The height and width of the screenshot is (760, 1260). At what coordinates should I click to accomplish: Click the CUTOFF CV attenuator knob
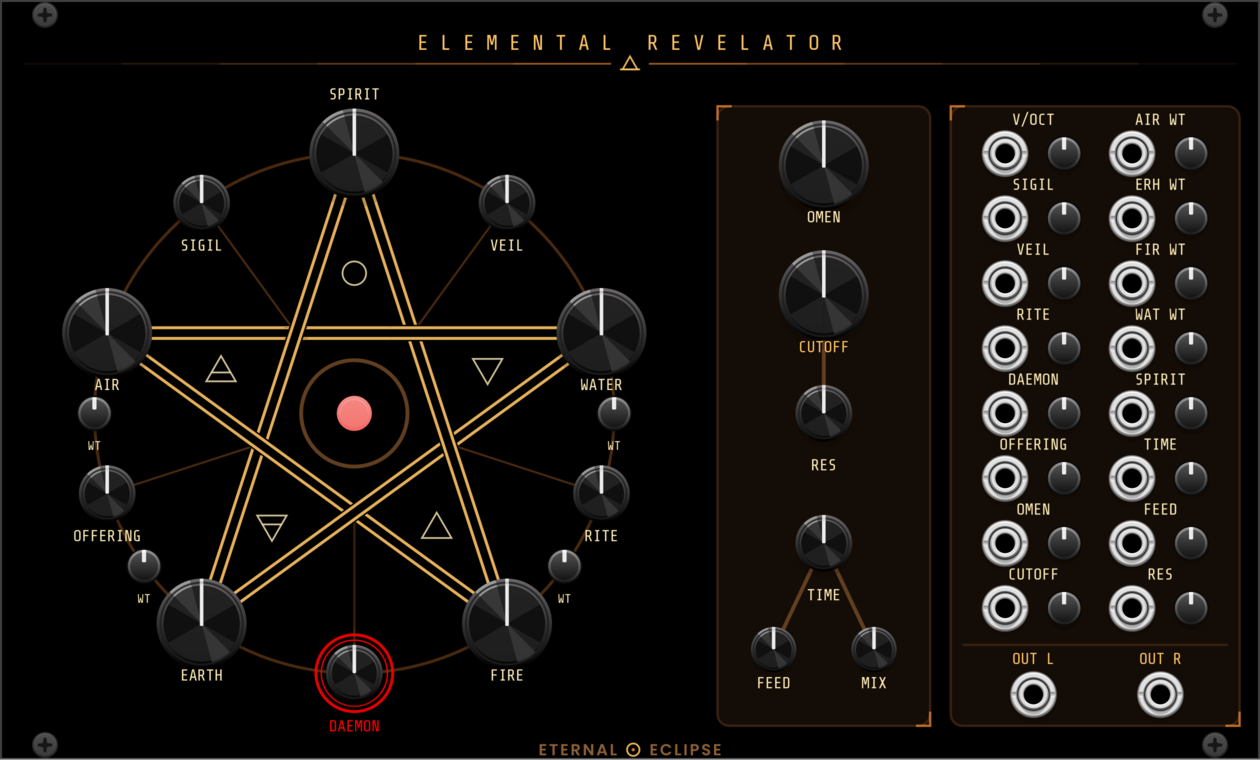[x=1064, y=609]
